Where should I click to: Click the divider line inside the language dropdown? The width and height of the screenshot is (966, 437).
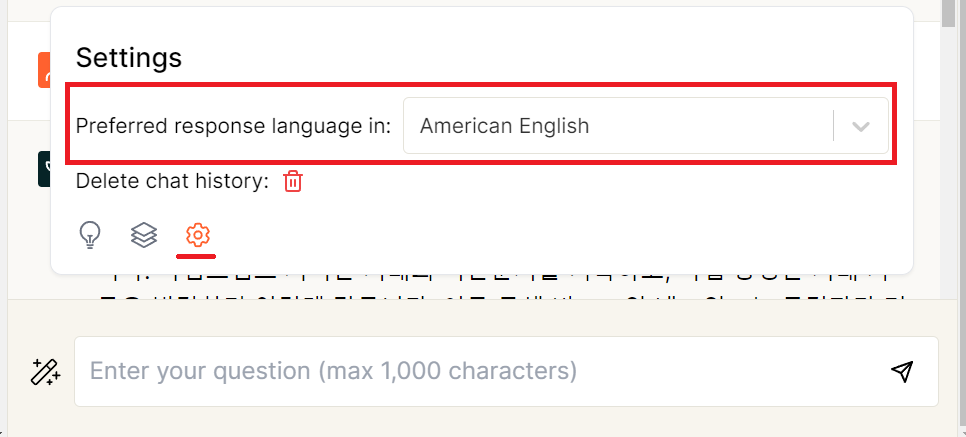click(833, 126)
